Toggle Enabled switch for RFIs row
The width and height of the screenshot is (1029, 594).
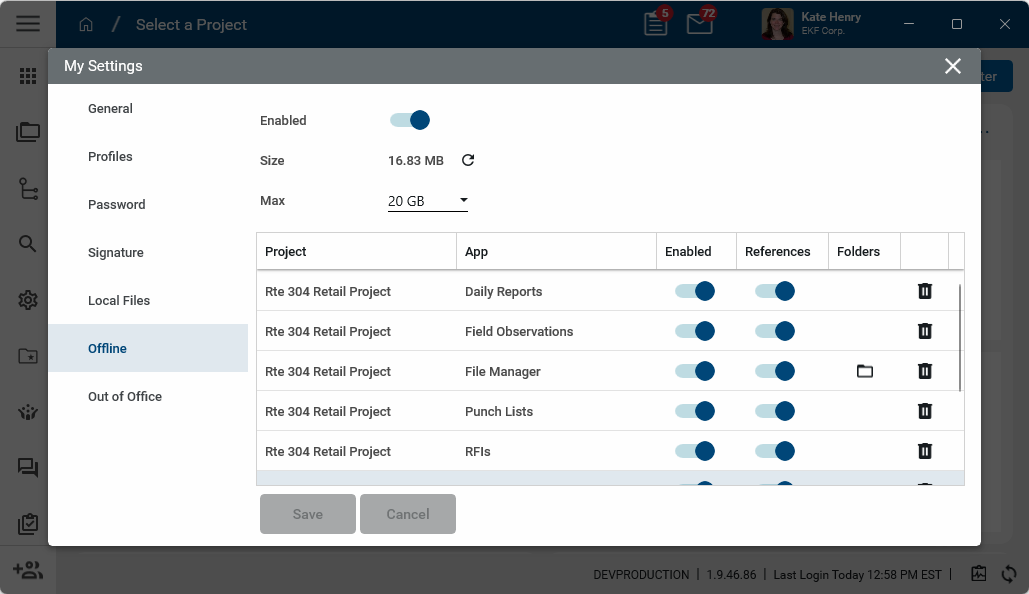click(695, 451)
